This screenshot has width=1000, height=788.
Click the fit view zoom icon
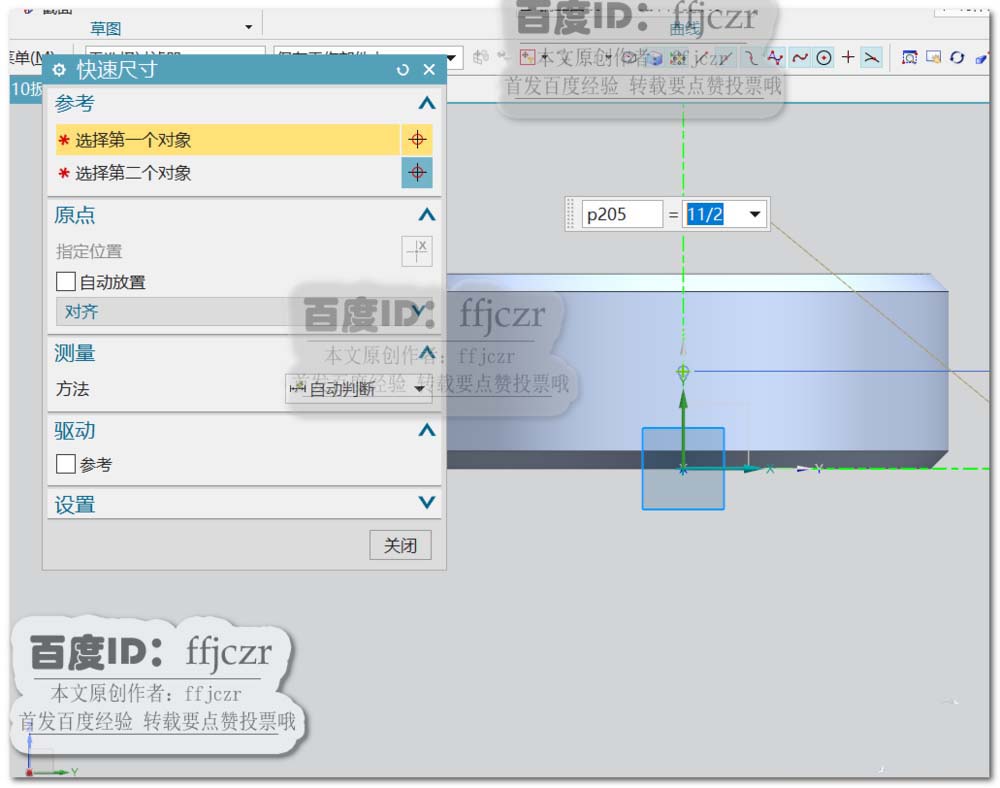tap(909, 58)
